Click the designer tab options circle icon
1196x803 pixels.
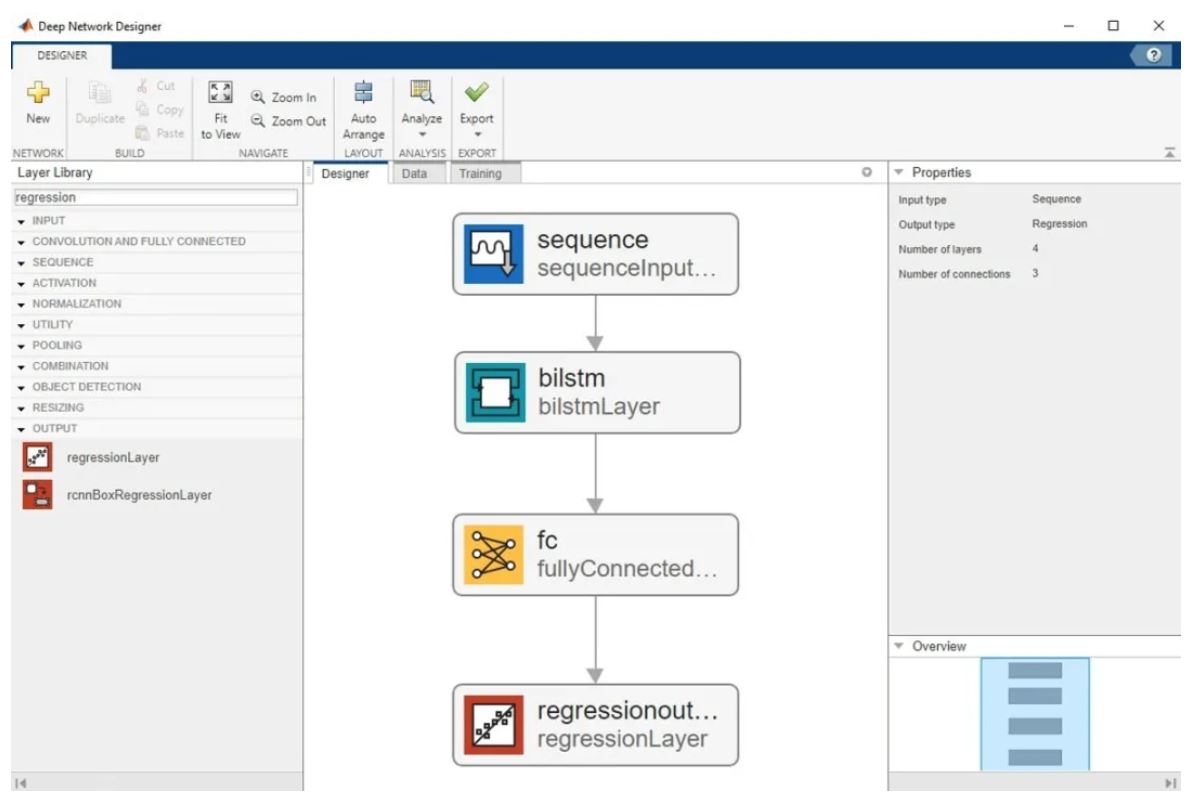pyautogui.click(x=866, y=172)
